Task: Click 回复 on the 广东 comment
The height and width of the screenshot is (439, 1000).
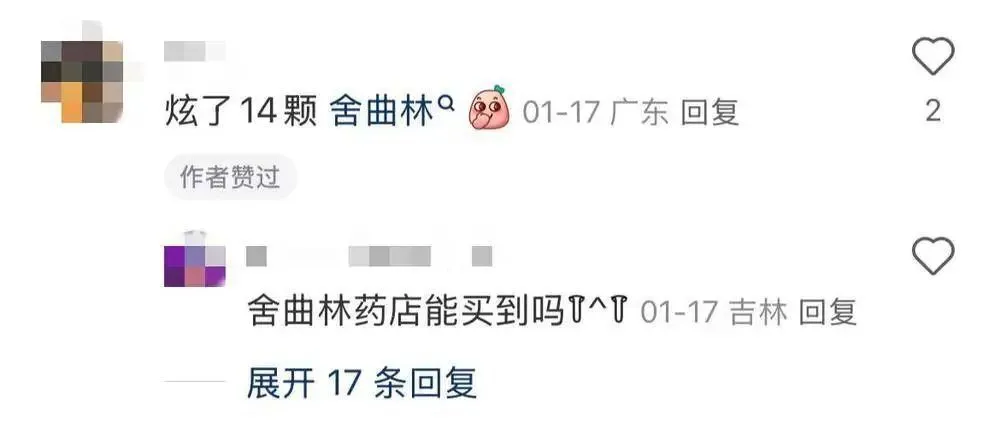Action: pyautogui.click(x=710, y=114)
